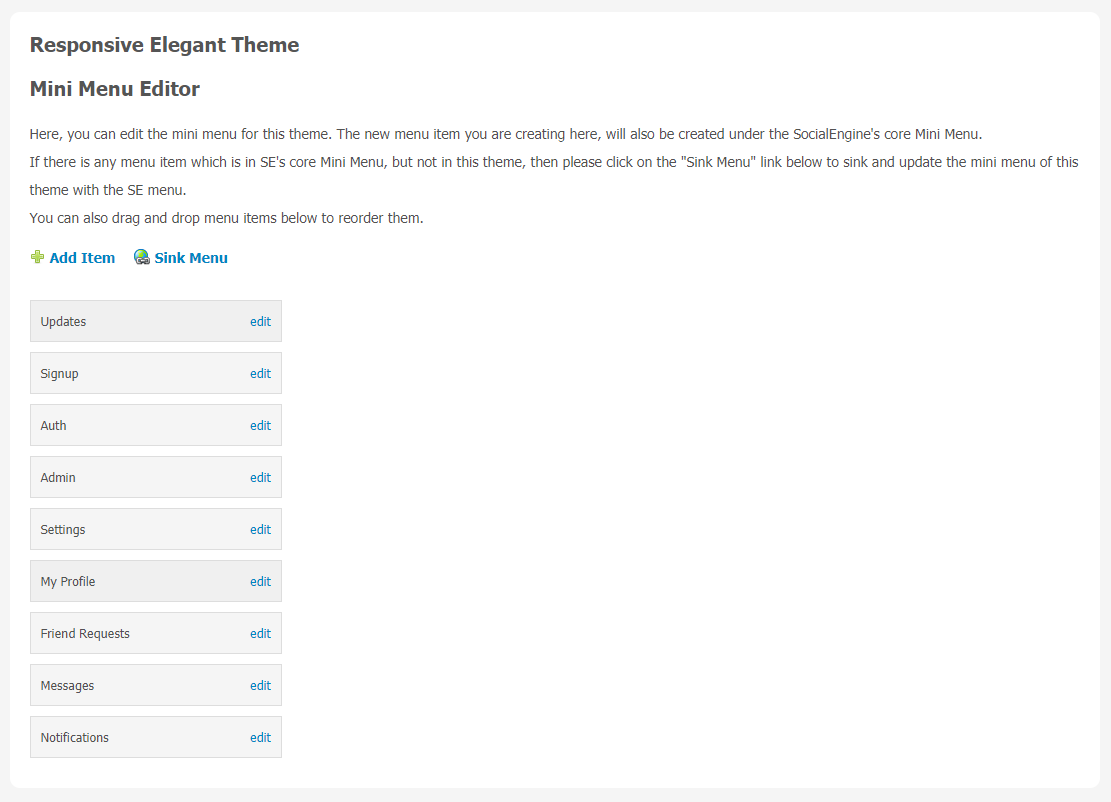Edit the Signup menu item
Viewport: 1111px width, 802px height.
[260, 373]
